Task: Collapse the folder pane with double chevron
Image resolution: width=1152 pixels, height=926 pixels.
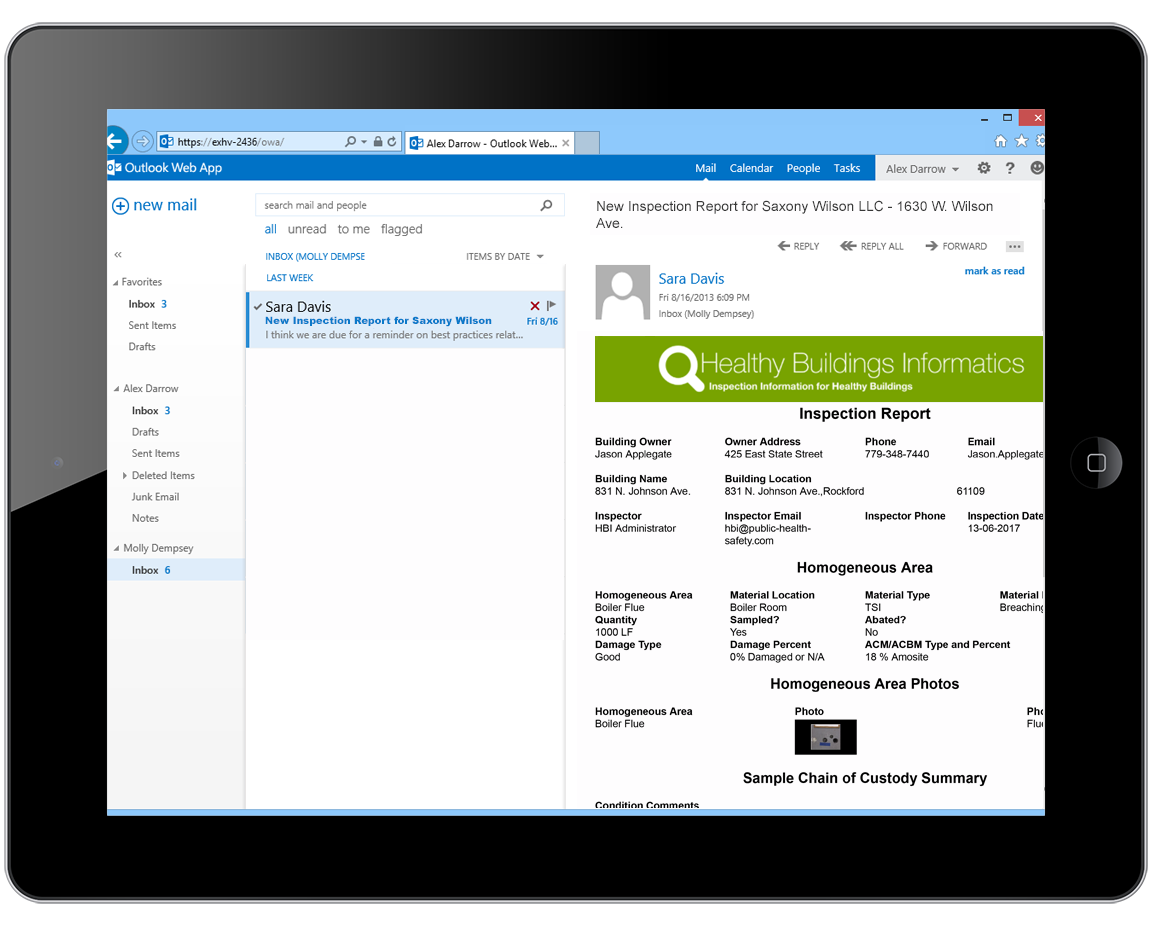Action: click(x=118, y=254)
